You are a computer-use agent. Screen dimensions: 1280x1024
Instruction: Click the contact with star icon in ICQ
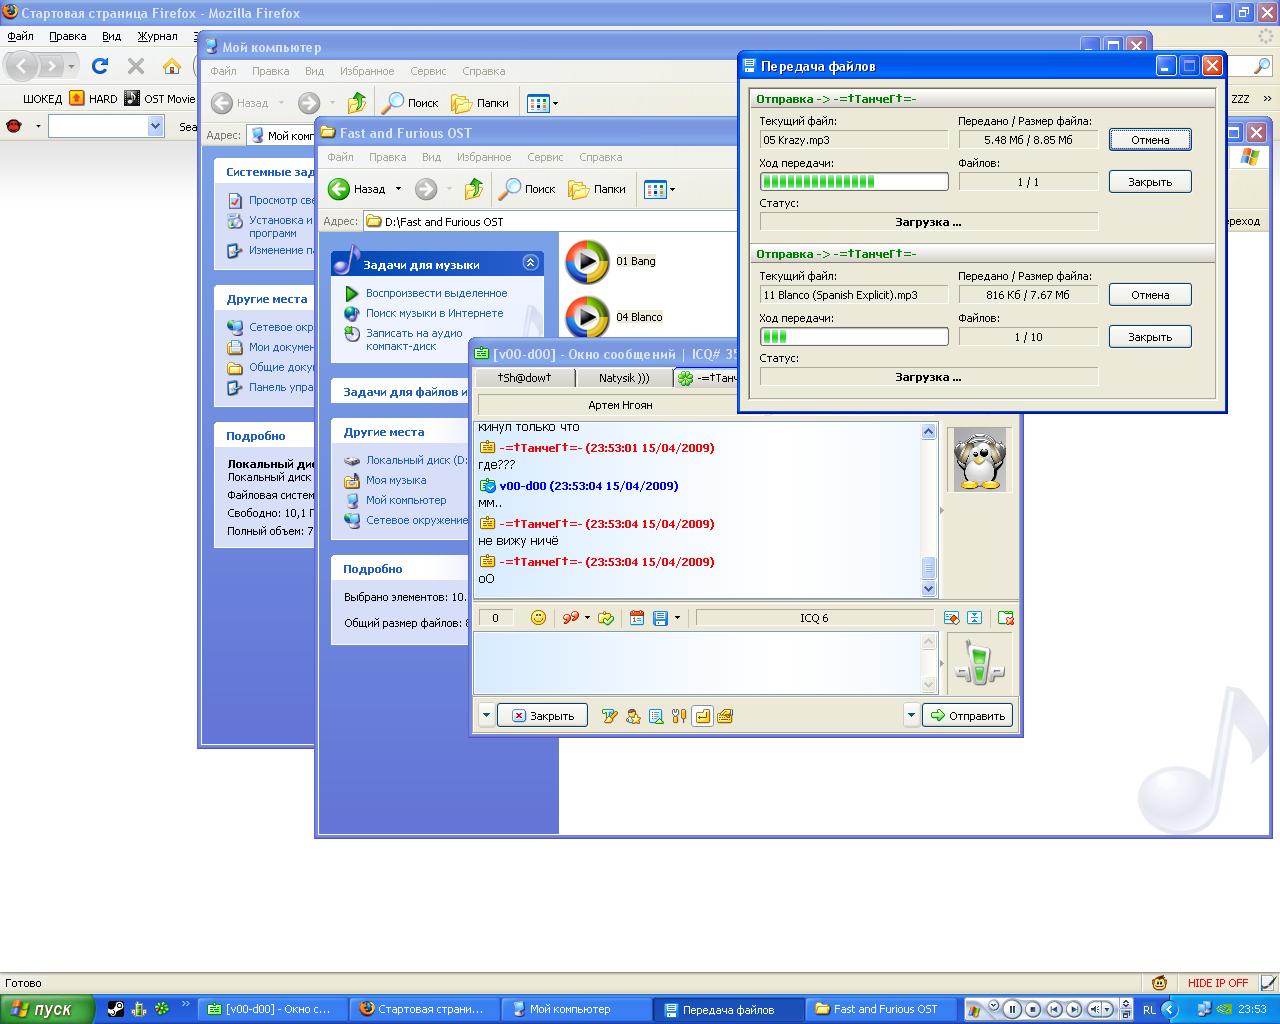[633, 716]
